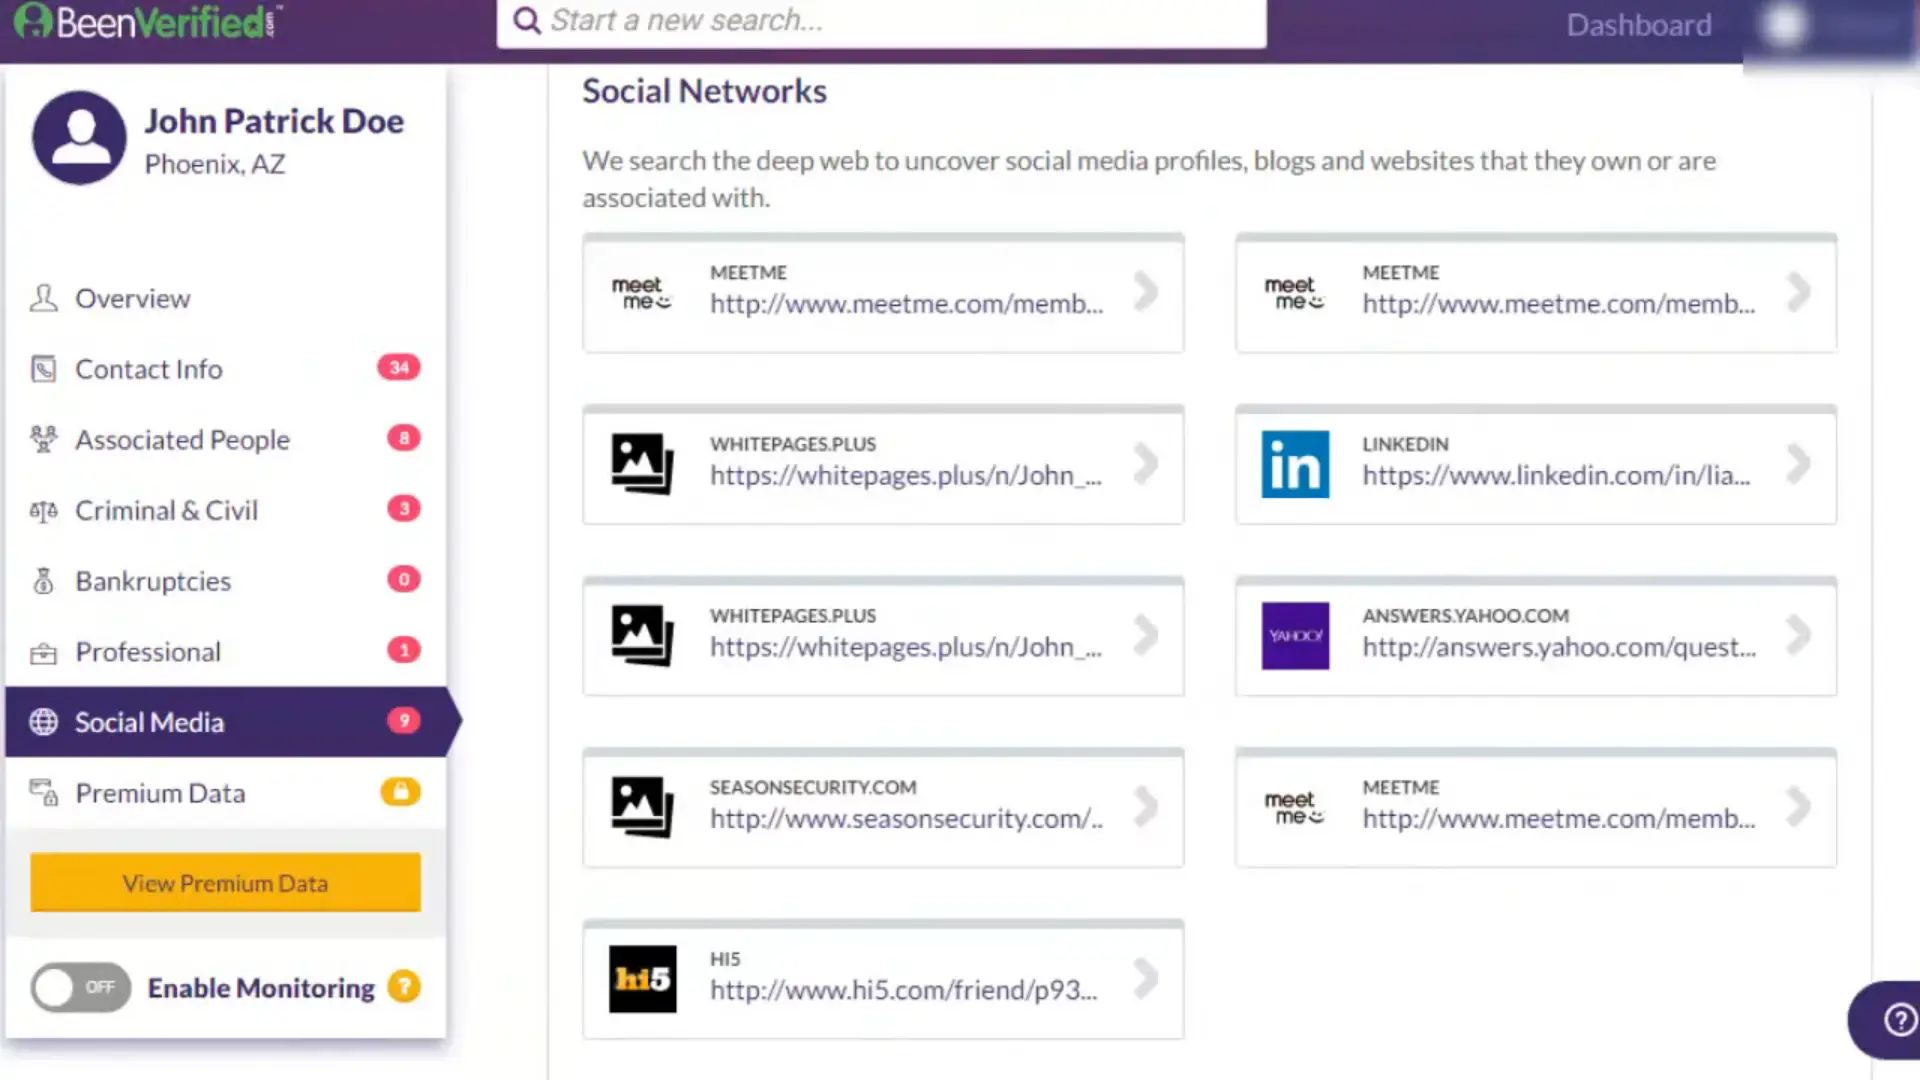1920x1080 pixels.
Task: Expand the top-right MeetMe card chevron
Action: click(x=1798, y=292)
